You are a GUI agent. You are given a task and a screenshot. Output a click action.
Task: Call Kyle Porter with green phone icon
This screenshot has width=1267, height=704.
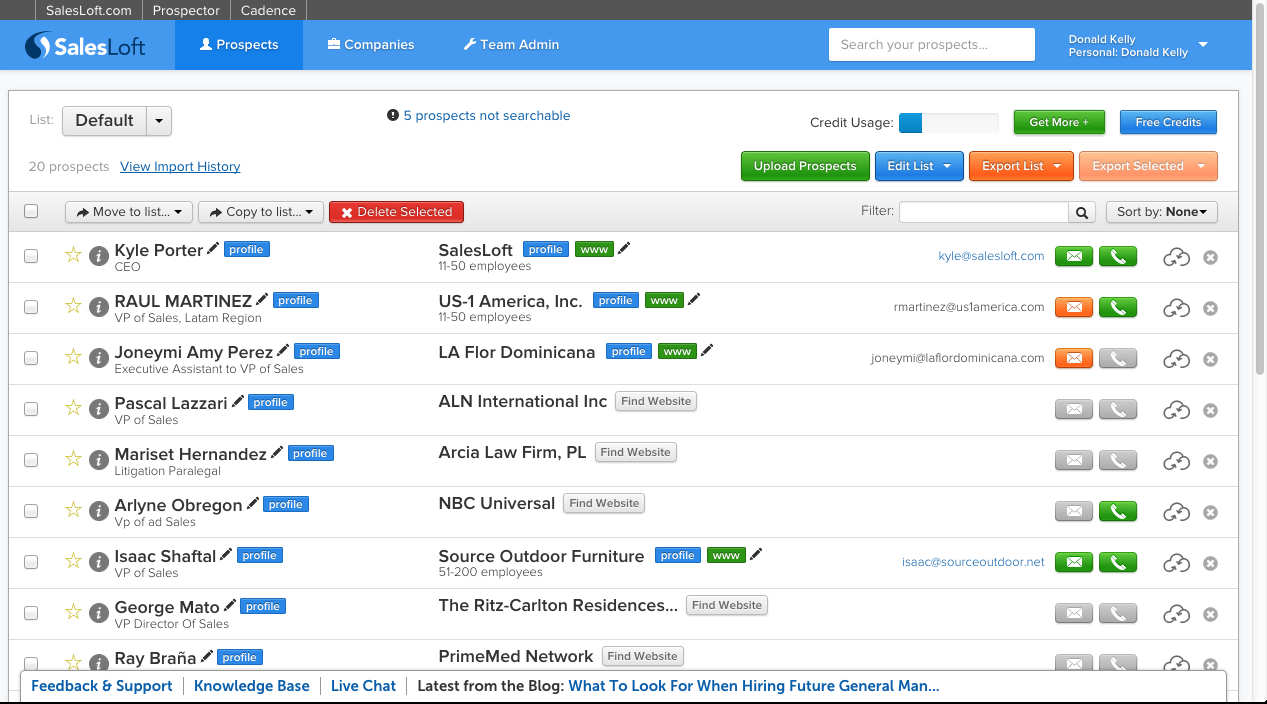click(x=1118, y=257)
